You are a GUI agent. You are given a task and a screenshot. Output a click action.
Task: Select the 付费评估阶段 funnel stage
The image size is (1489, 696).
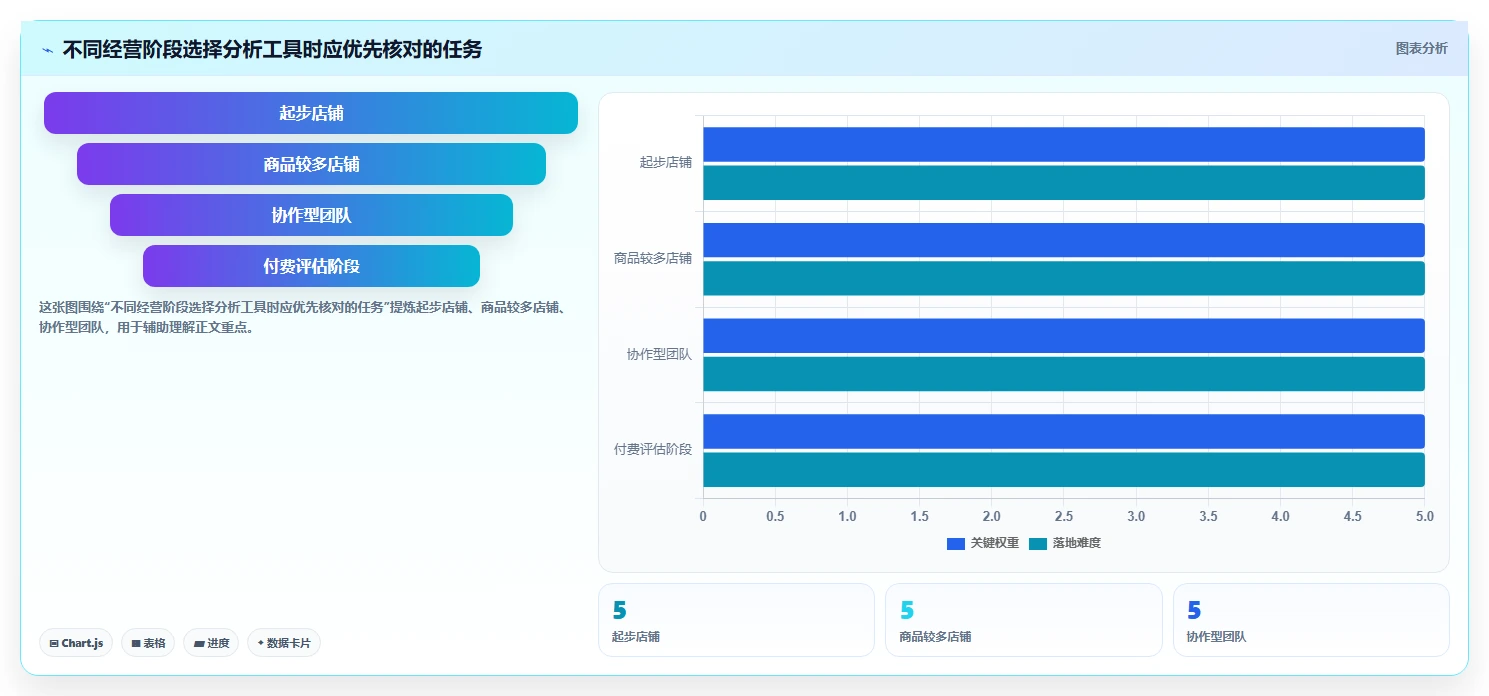(x=311, y=266)
